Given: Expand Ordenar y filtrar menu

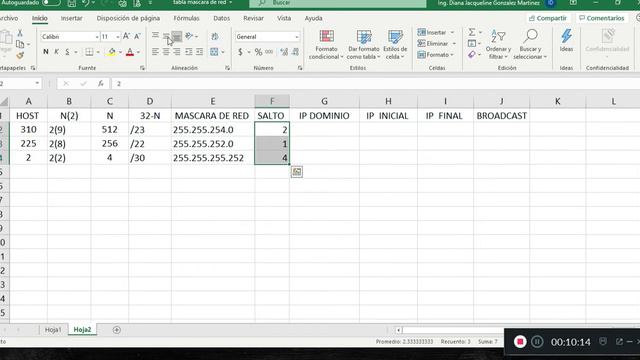Looking at the screenshot, I should pos(498,45).
